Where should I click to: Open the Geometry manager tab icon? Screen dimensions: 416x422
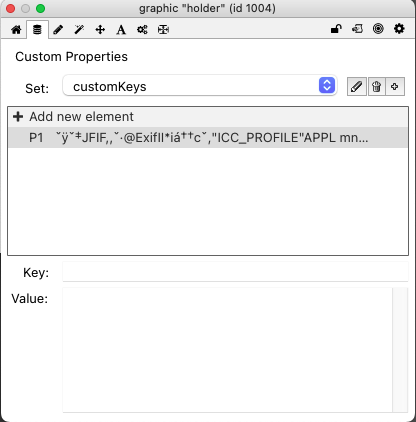[163, 30]
